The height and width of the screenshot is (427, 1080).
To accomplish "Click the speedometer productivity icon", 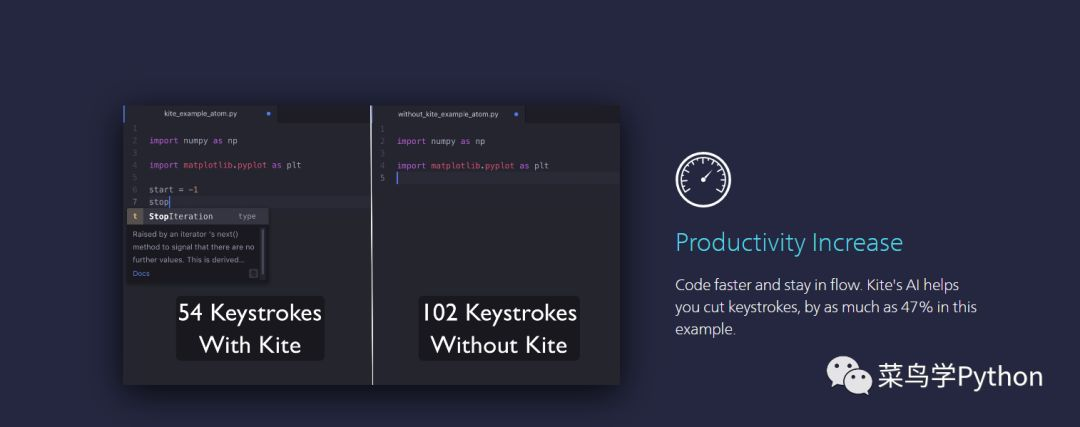I will click(x=703, y=180).
